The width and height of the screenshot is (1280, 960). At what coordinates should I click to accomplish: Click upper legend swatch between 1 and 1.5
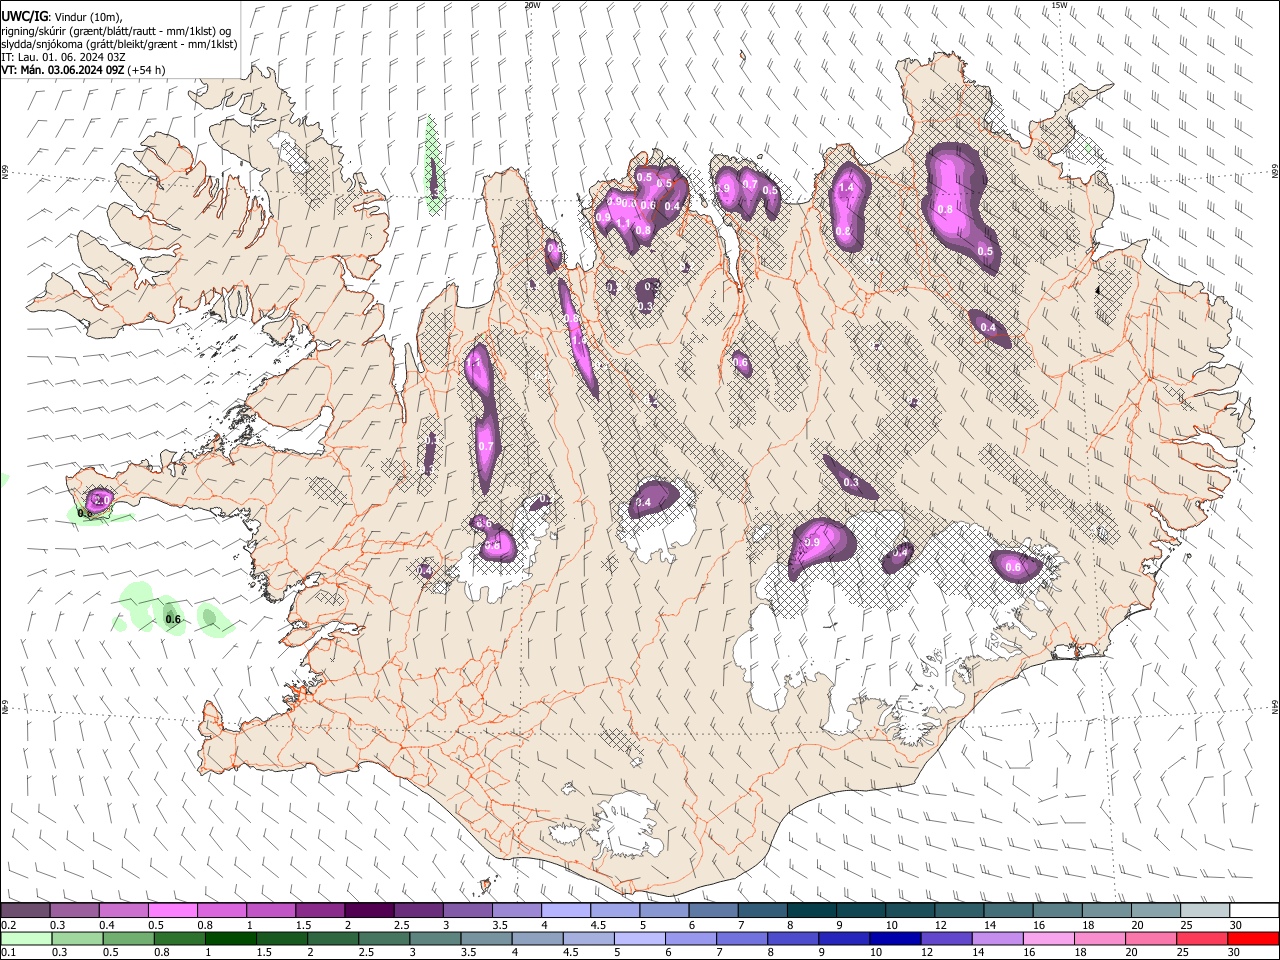tap(270, 911)
